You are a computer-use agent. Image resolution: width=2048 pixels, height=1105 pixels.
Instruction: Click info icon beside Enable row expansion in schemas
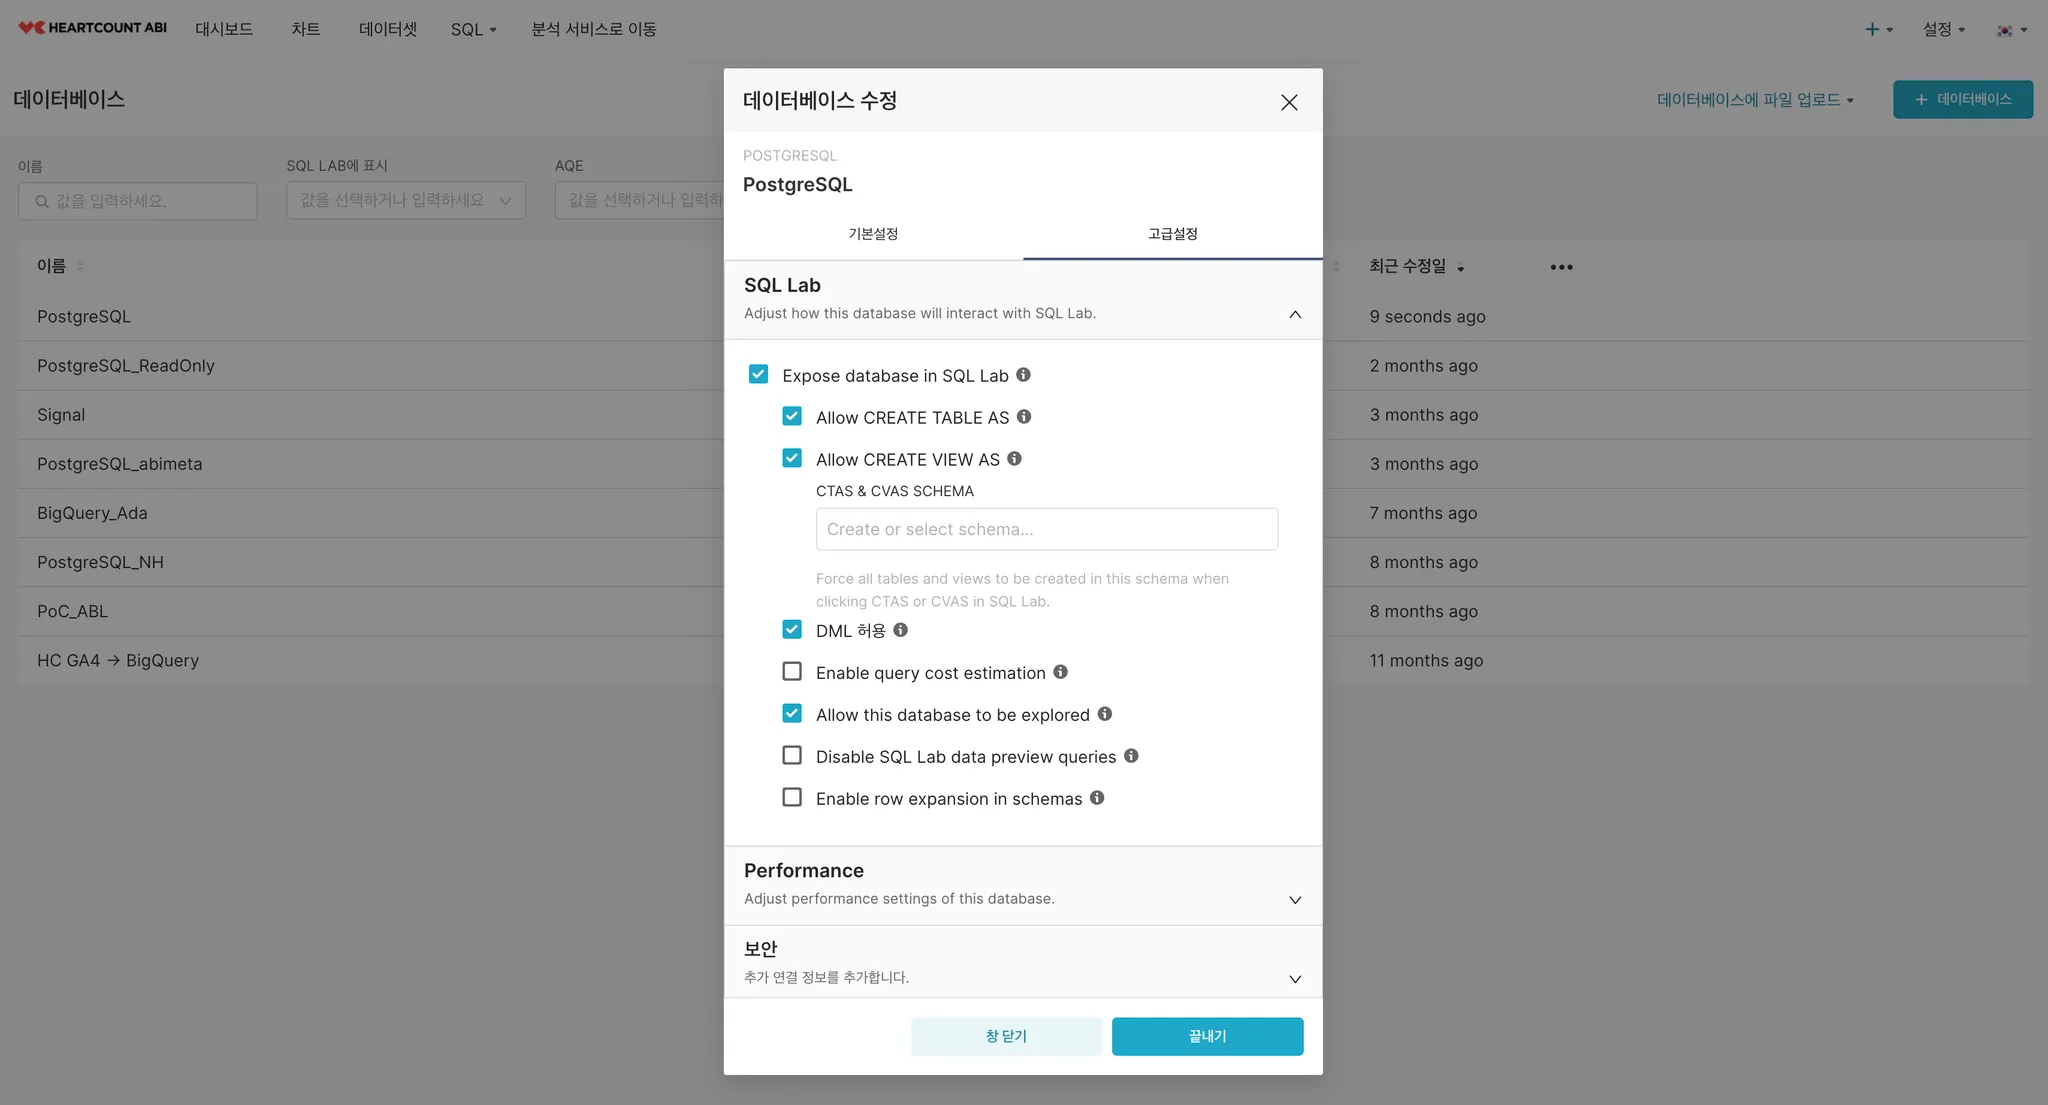(1097, 798)
